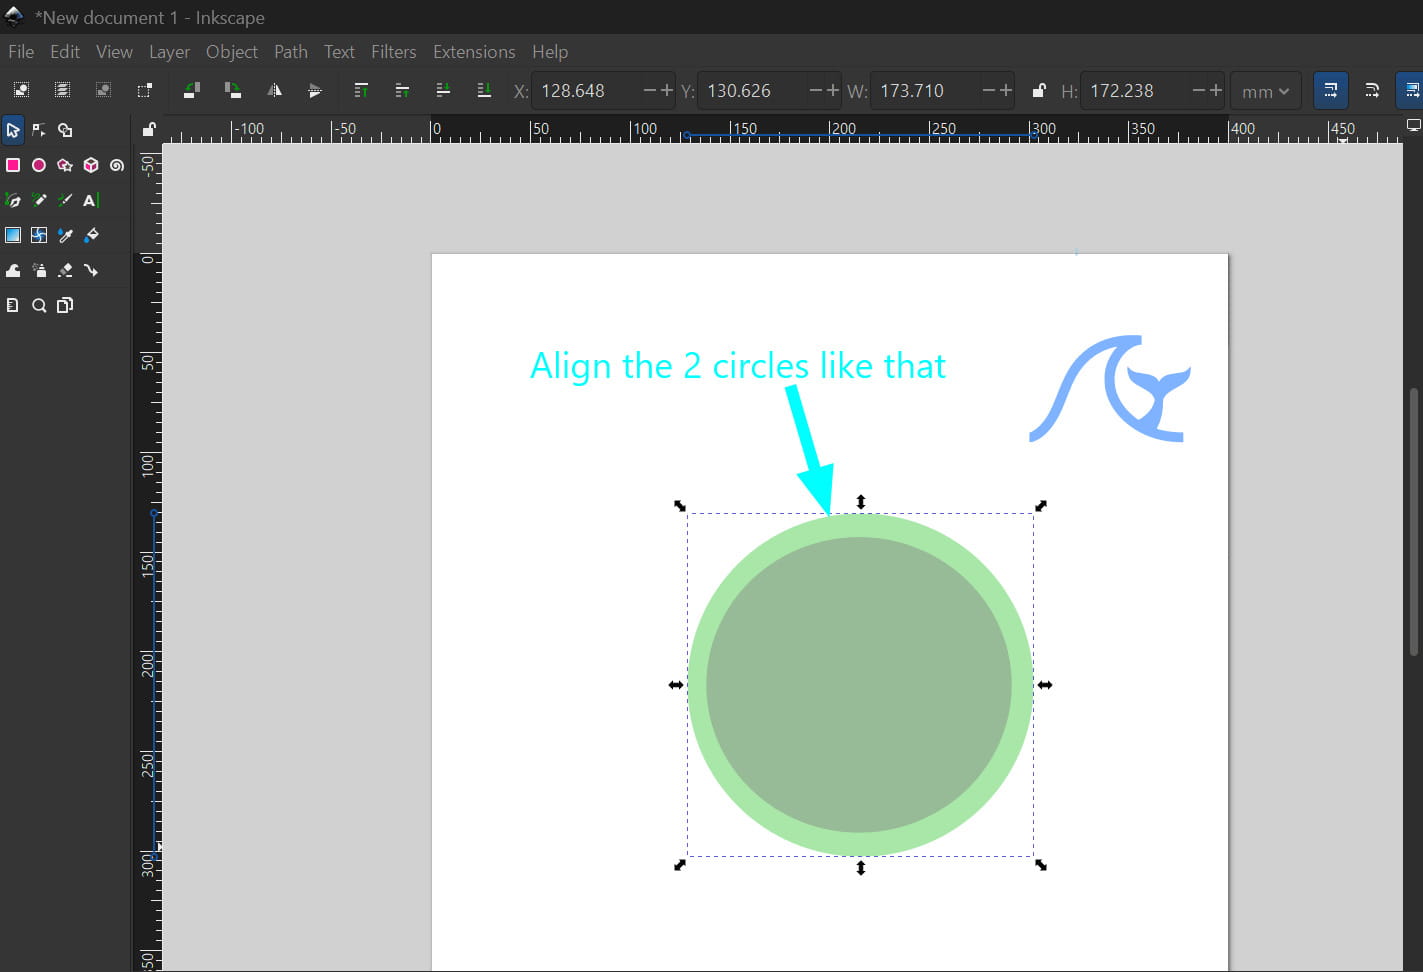Select the Spray tool
1423x972 pixels.
39,270
